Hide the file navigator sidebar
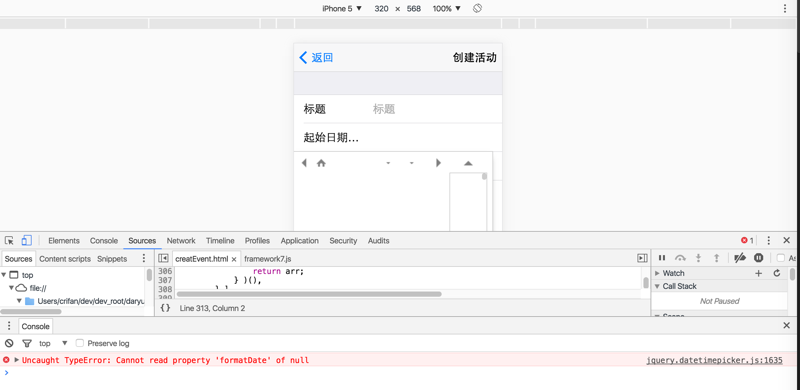This screenshot has height=390, width=800. (x=163, y=258)
